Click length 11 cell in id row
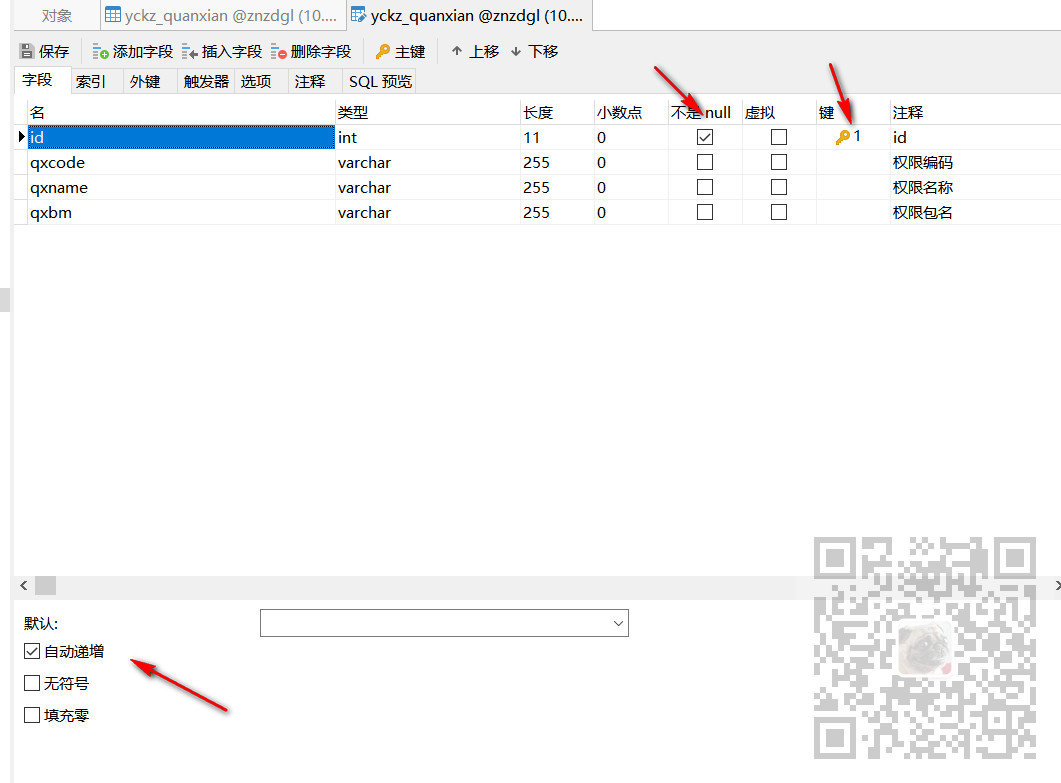This screenshot has height=783, width=1061. pos(557,137)
